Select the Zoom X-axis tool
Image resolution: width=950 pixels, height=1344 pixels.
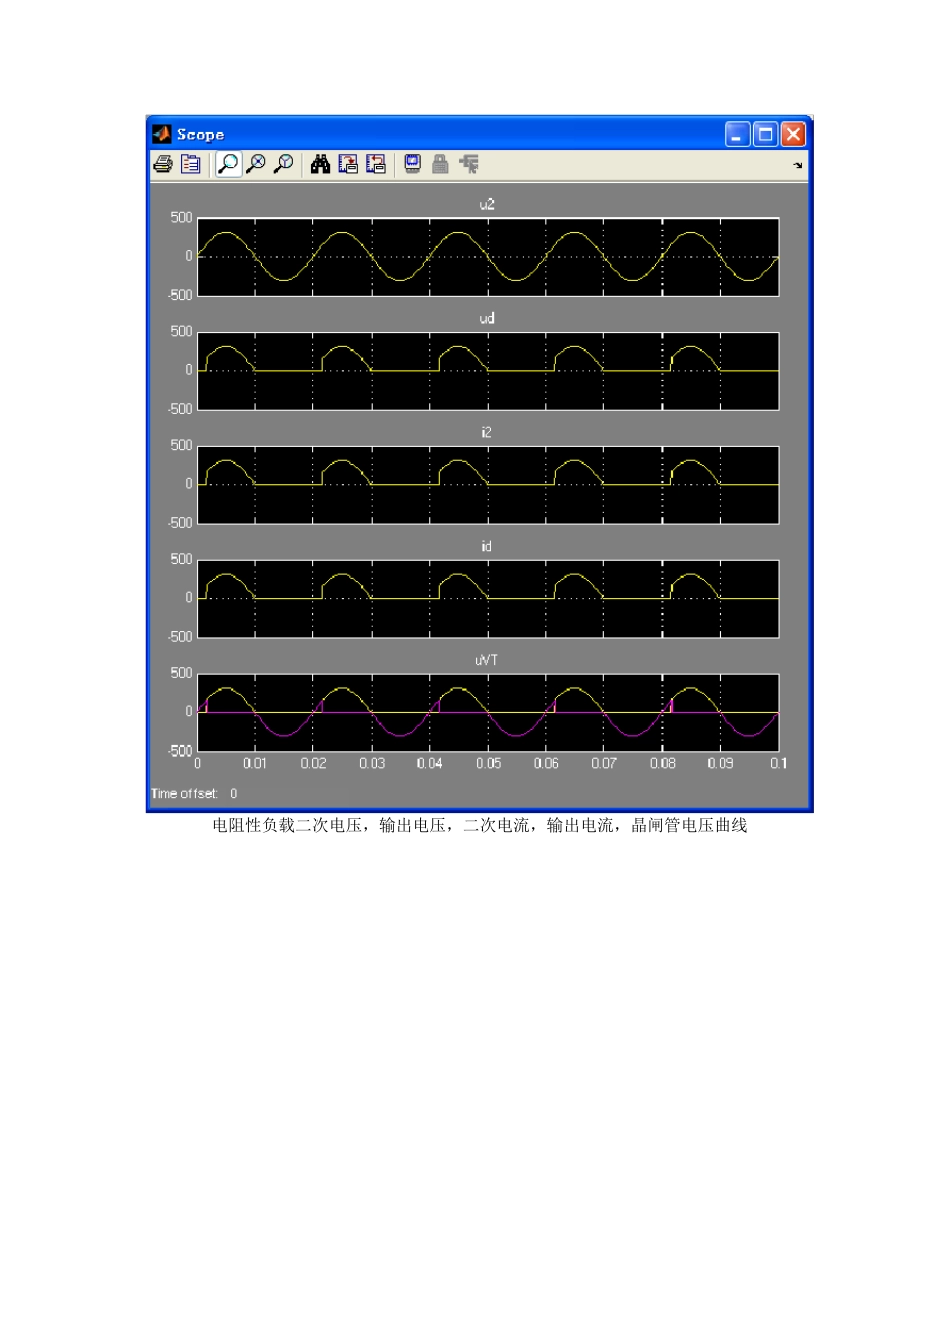tap(256, 164)
